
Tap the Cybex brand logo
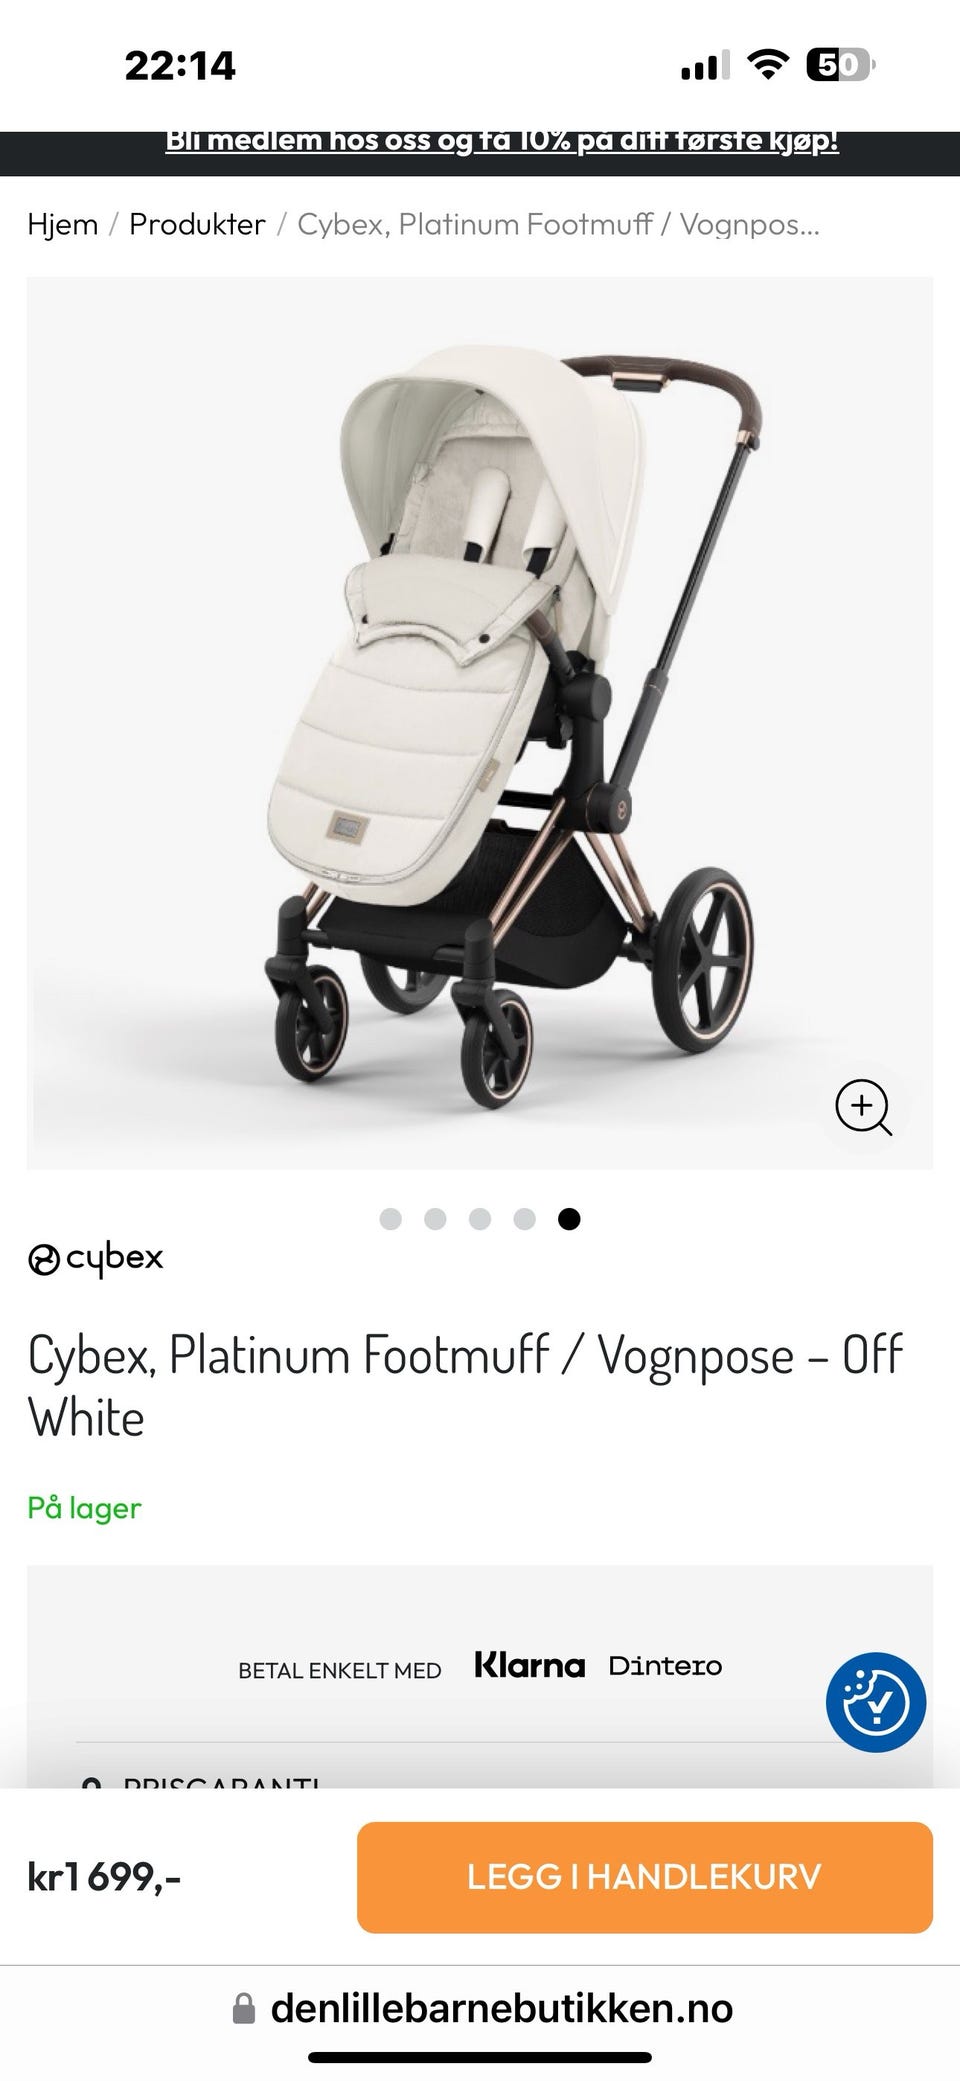click(x=95, y=1259)
